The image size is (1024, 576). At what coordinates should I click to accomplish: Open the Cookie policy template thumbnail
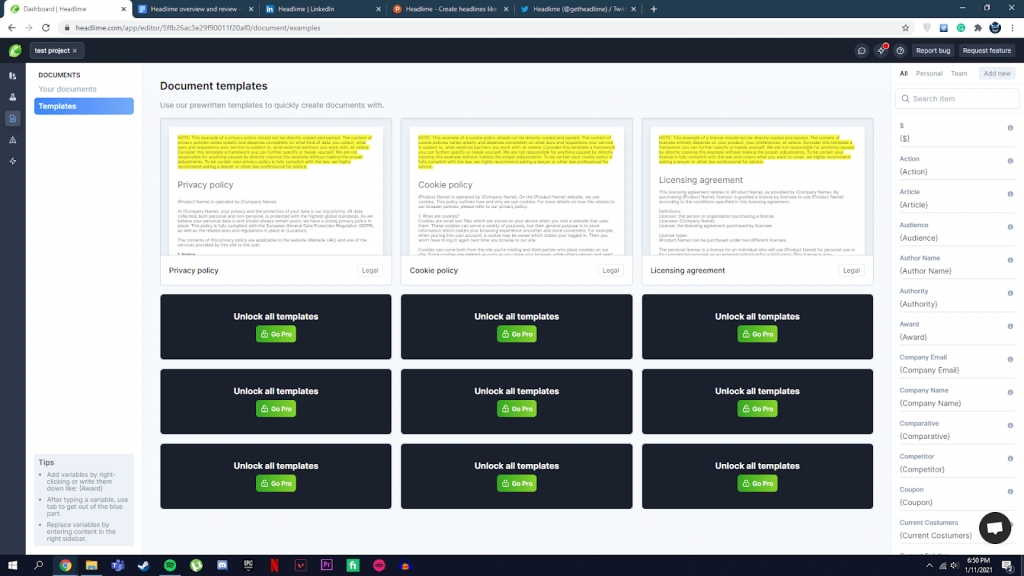tap(517, 188)
